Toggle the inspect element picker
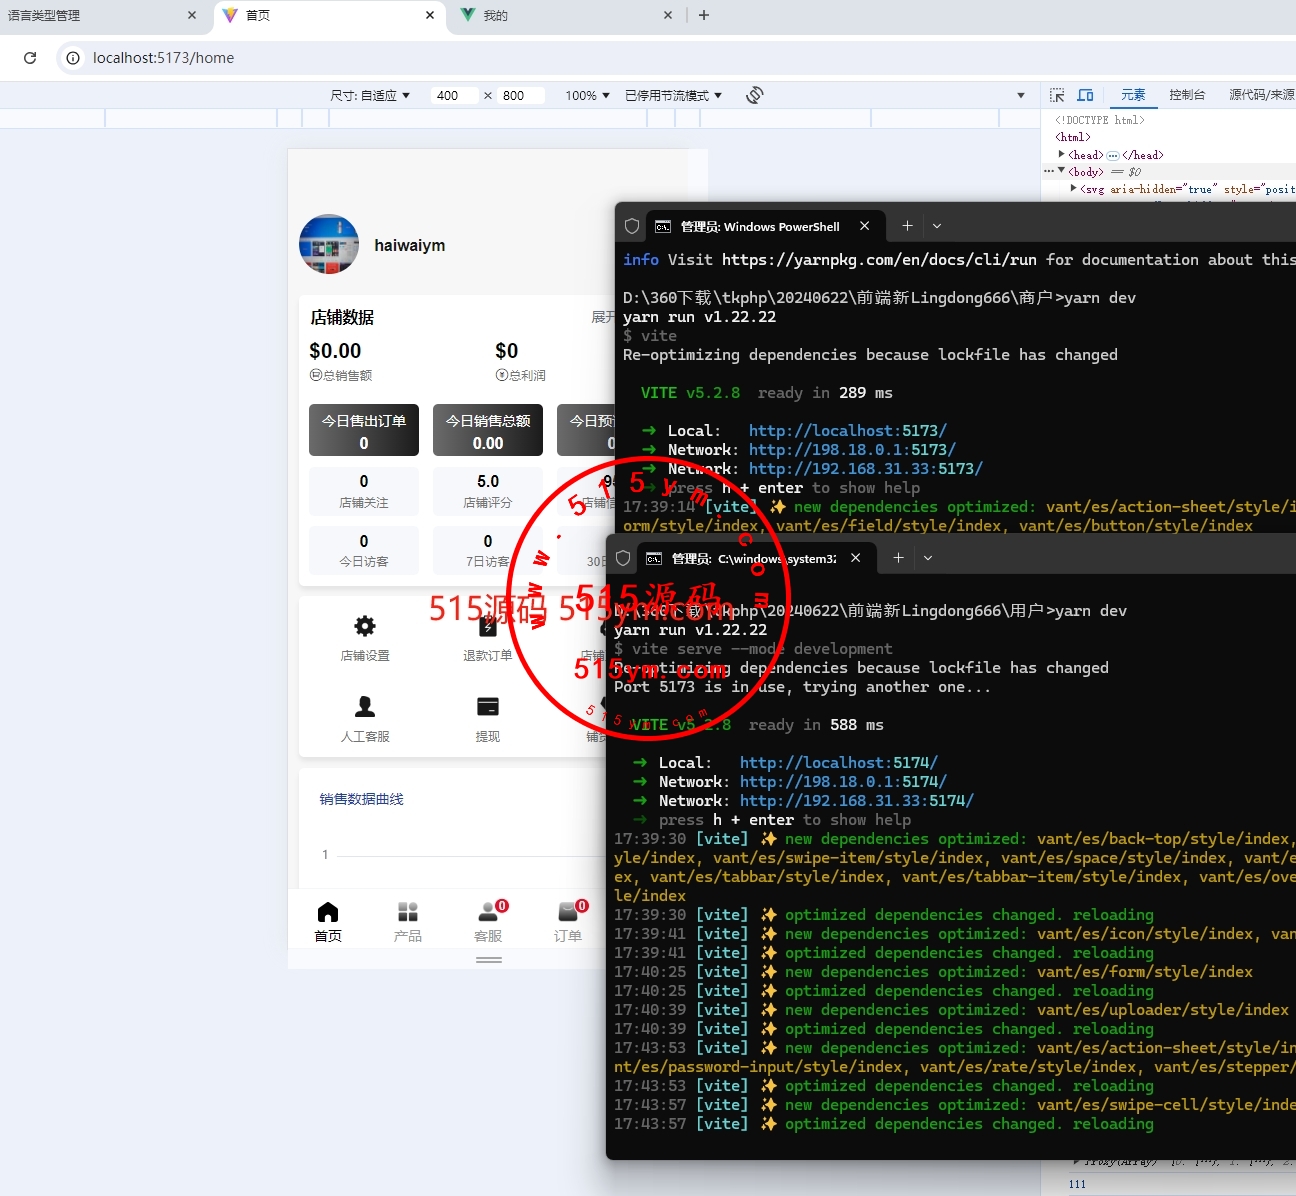The image size is (1296, 1196). (x=1057, y=95)
